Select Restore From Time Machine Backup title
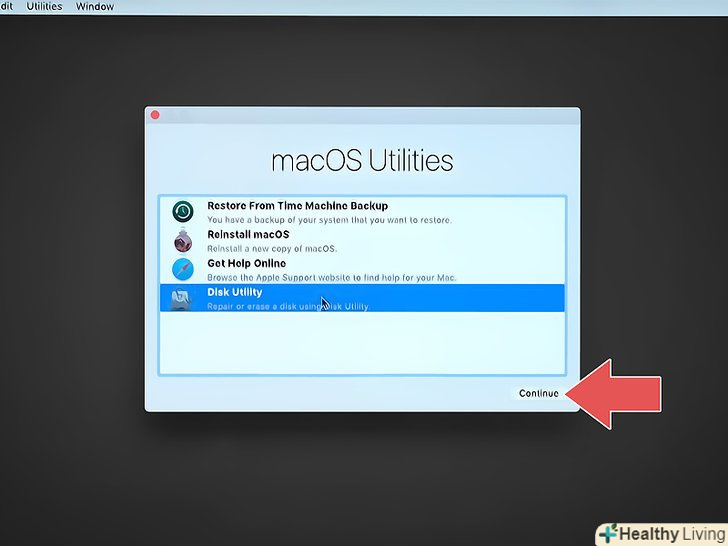The width and height of the screenshot is (728, 546). coord(297,206)
